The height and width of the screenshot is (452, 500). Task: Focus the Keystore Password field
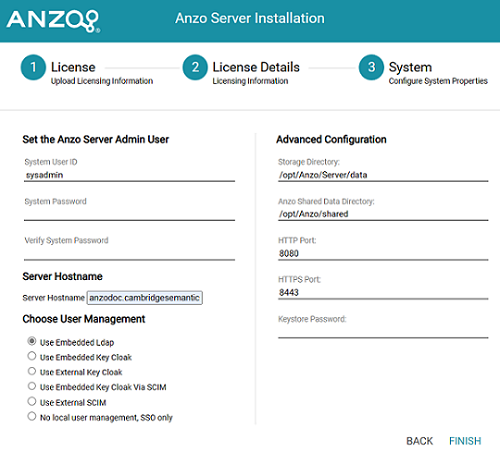pos(383,332)
